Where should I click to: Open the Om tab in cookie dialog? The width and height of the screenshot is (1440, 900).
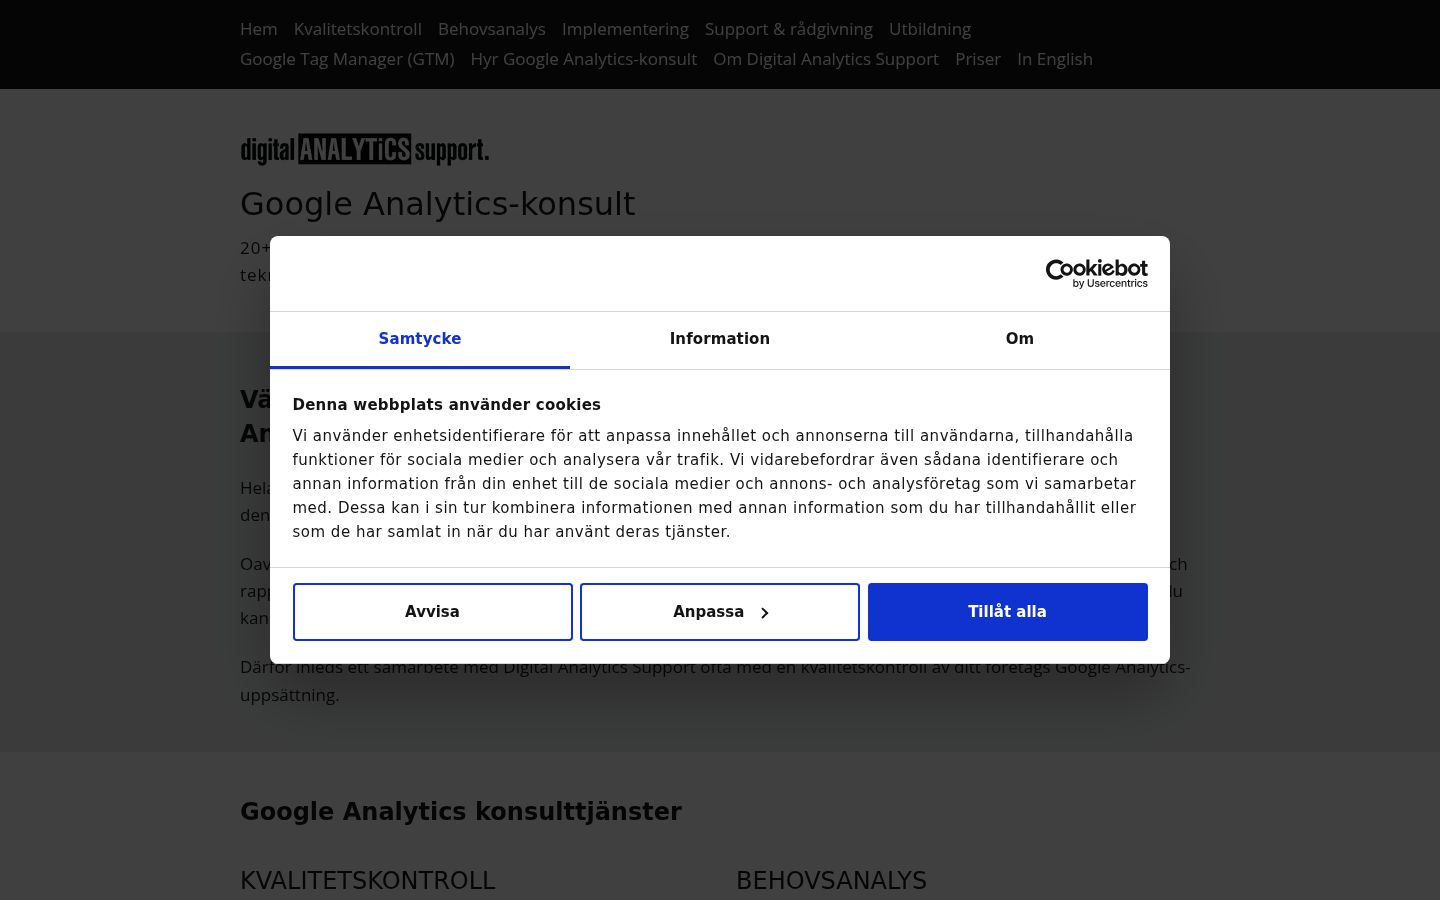pos(1020,339)
